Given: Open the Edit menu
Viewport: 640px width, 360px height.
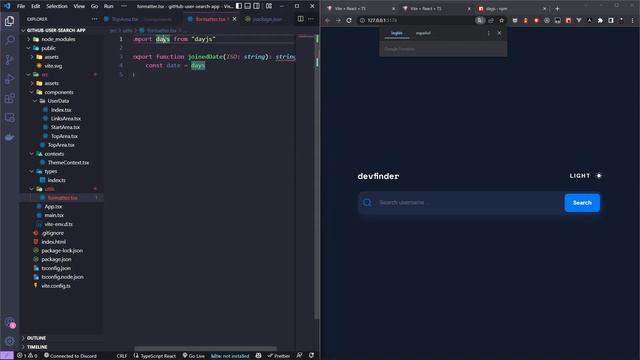Looking at the screenshot, I should tap(36, 6).
